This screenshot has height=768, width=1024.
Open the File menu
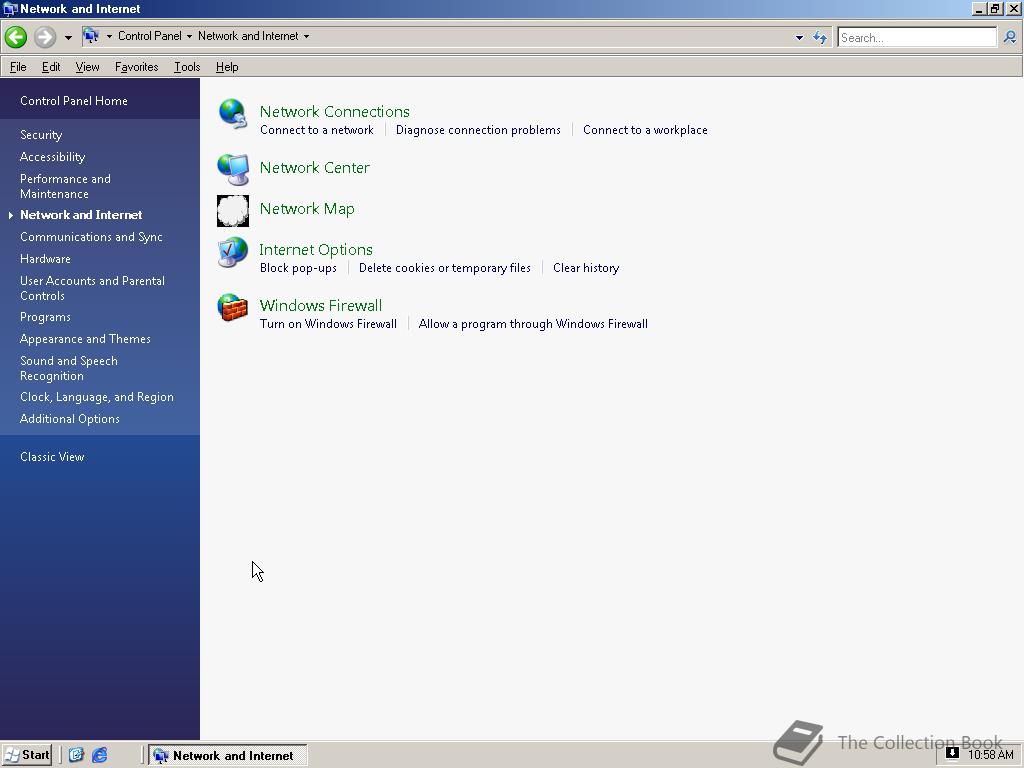[18, 67]
